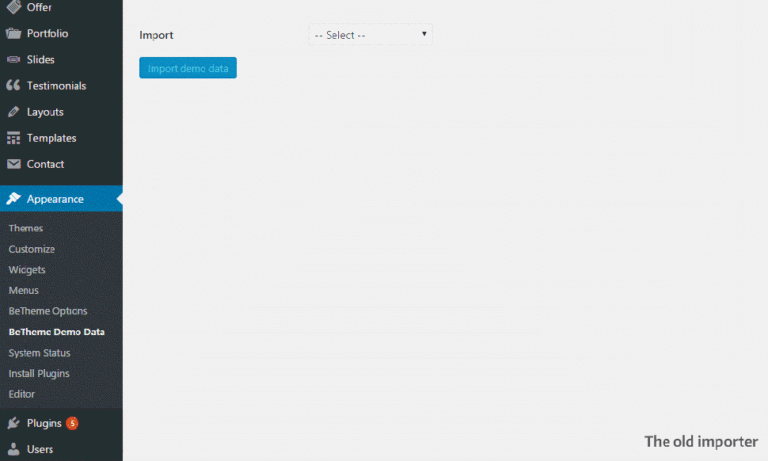The width and height of the screenshot is (768, 461).
Task: Open BeTheme Options page
Action: click(x=48, y=311)
